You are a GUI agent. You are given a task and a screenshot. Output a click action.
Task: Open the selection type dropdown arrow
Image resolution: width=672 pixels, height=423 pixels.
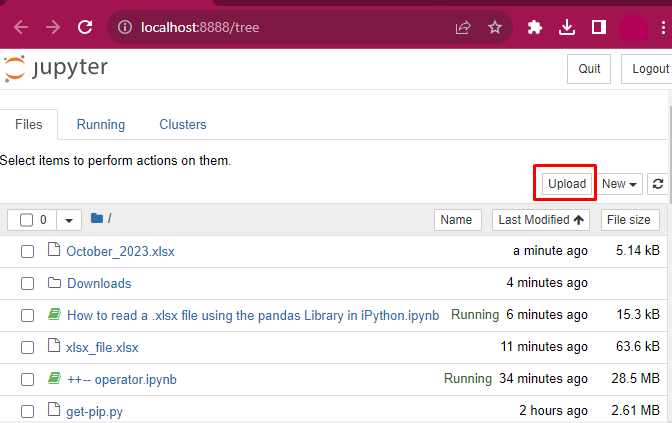69,220
